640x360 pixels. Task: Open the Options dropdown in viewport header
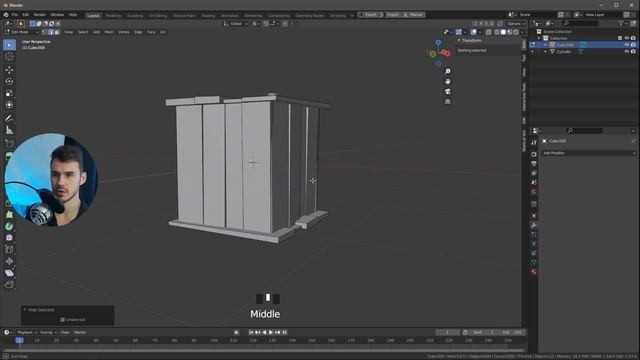(x=515, y=24)
